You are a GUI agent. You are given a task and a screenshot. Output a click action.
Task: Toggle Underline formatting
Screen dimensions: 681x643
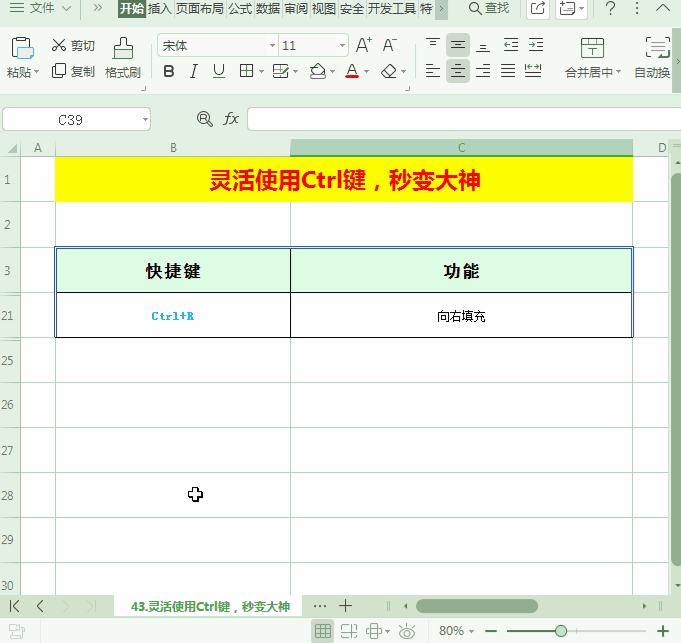tap(219, 71)
